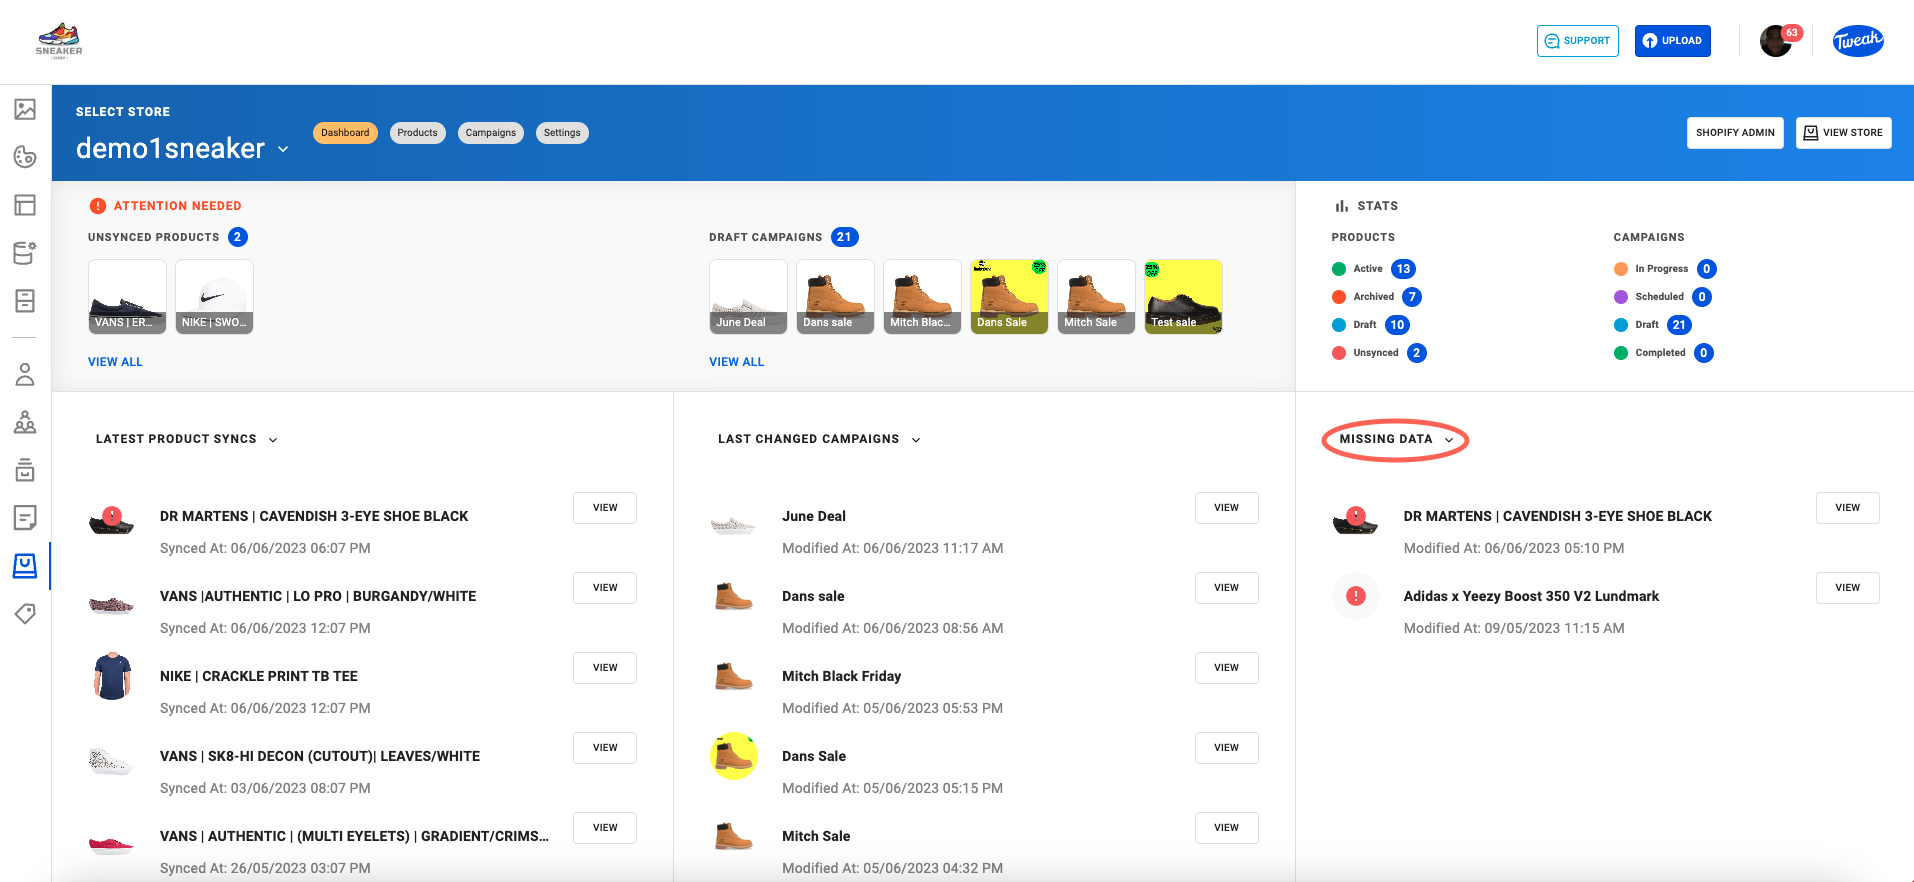The height and width of the screenshot is (882, 1914).
Task: View the June Deal campaign
Action: click(x=1227, y=508)
